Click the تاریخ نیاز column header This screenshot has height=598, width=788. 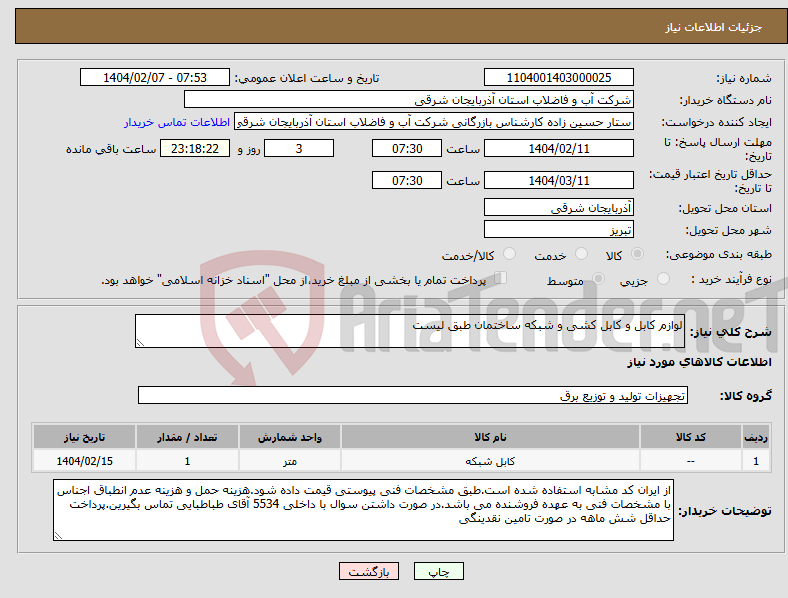84,437
